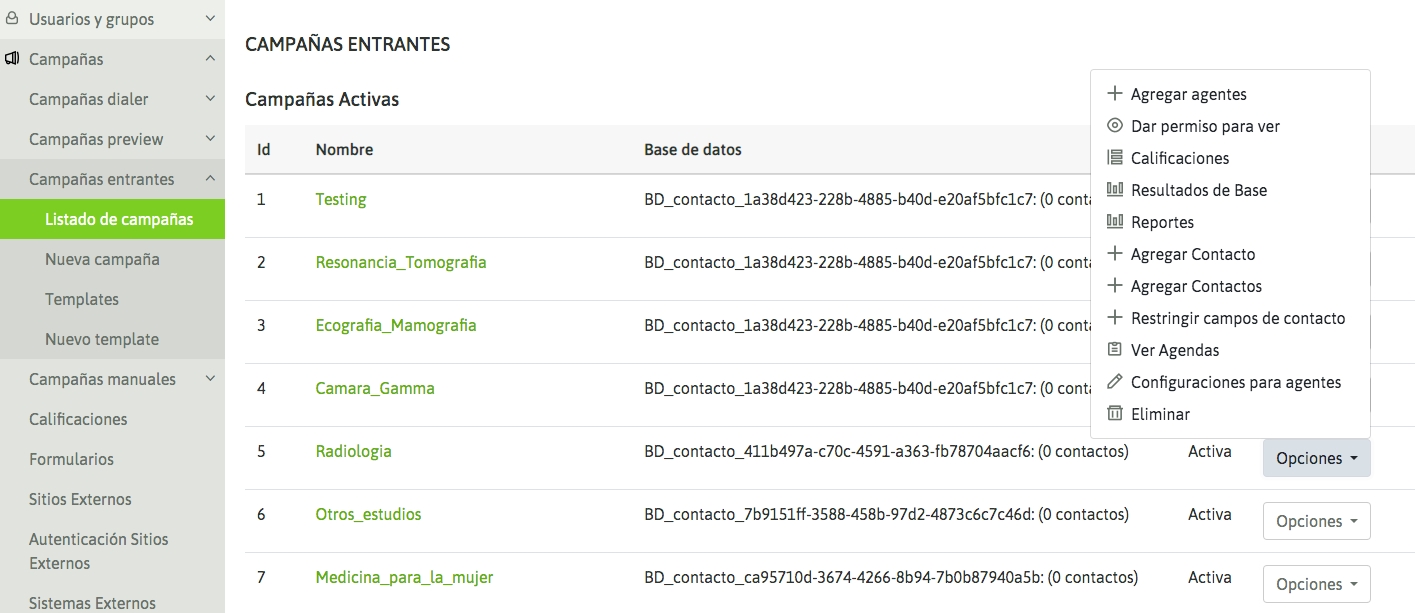Open Opciones dropdown for Medicina_para_la_mujer
The width and height of the screenshot is (1428, 613).
coord(1316,584)
